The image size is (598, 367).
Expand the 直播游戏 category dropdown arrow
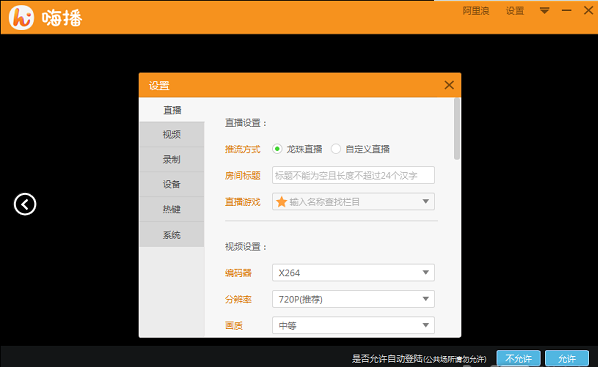(x=426, y=201)
